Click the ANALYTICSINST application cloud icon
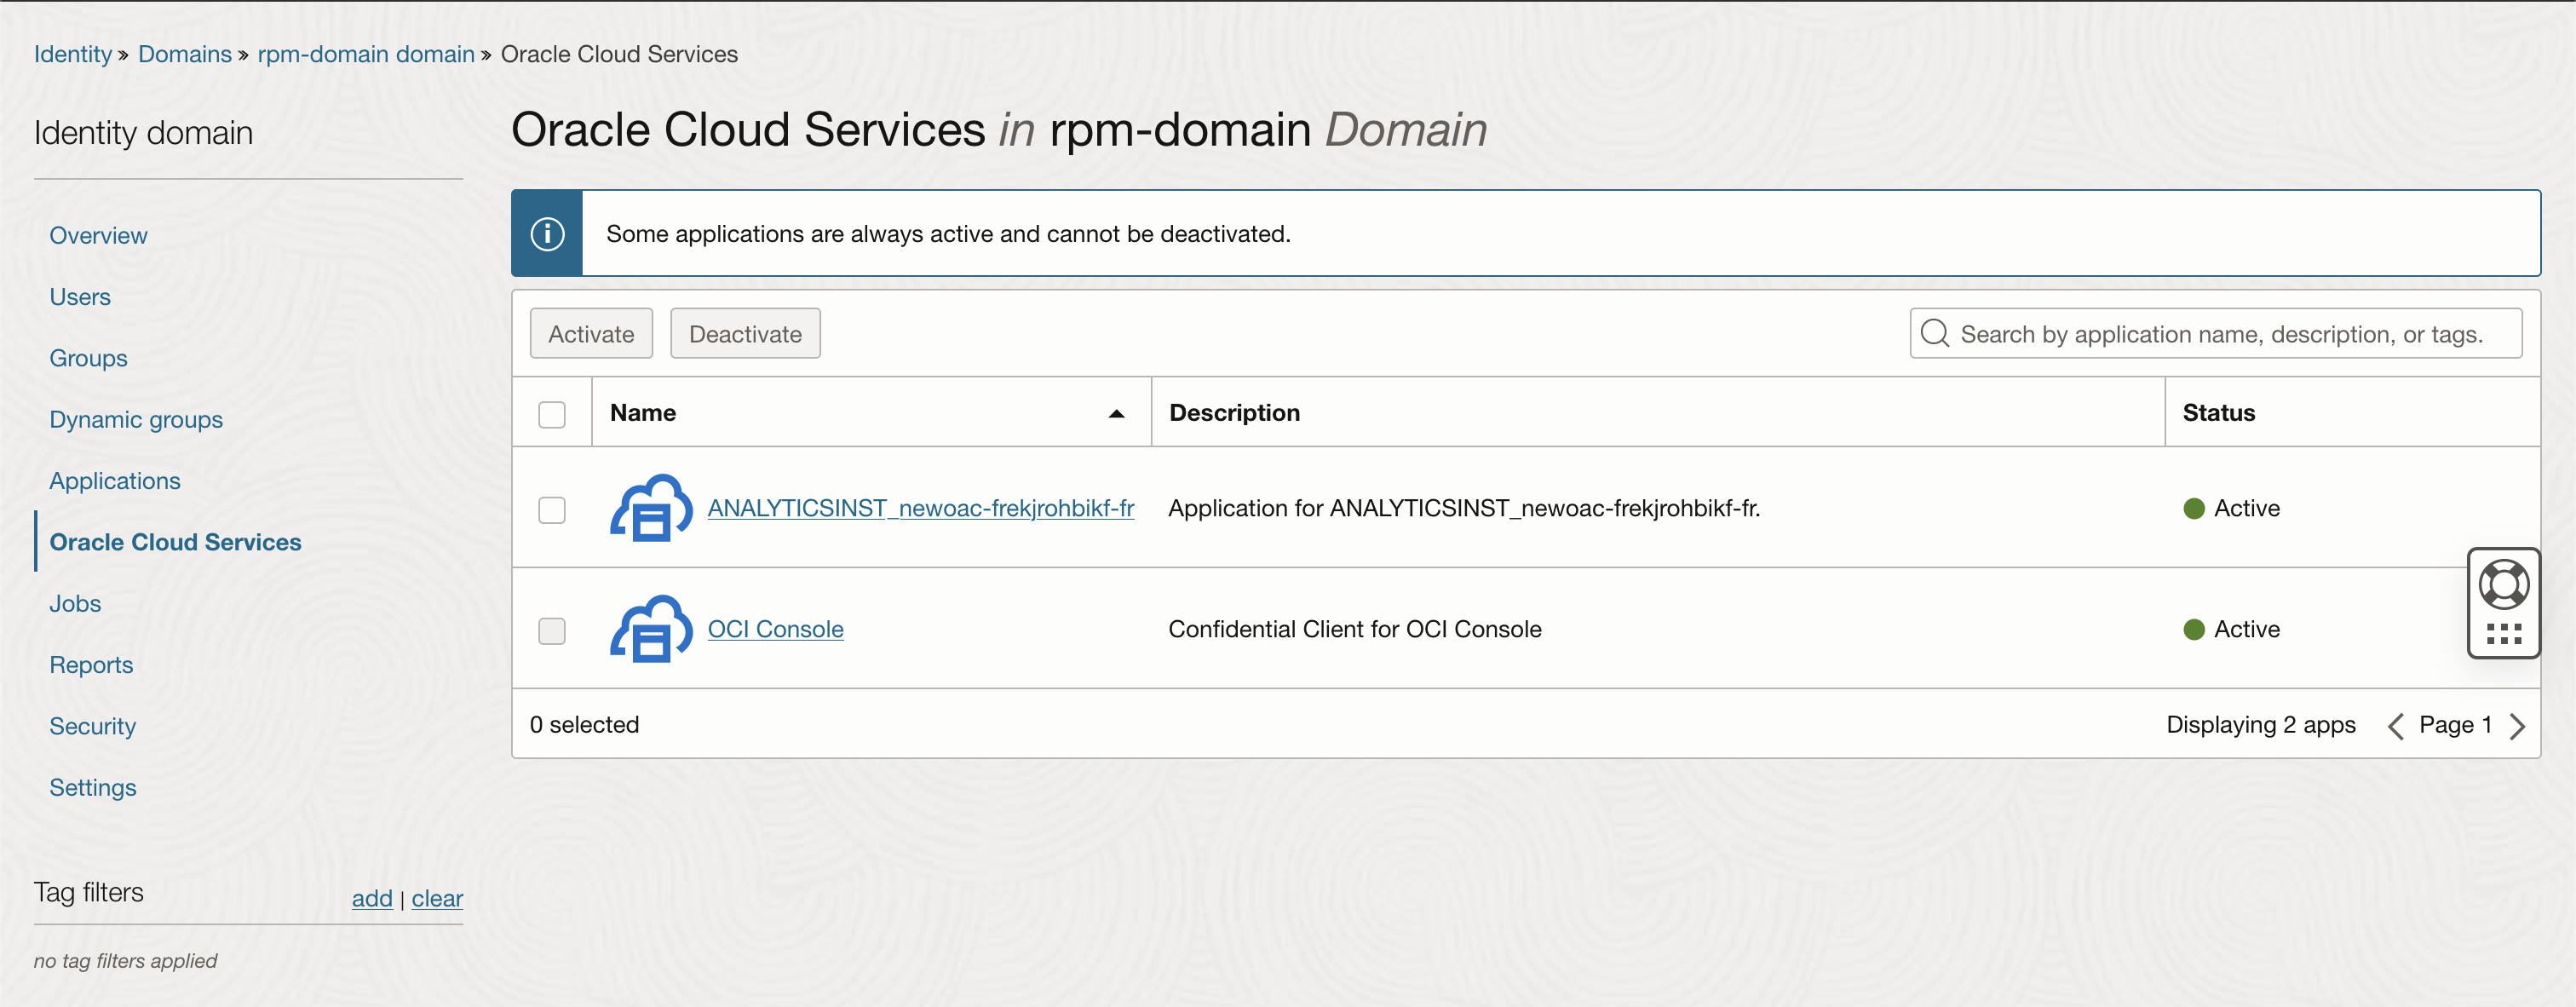The height and width of the screenshot is (1007, 2576). (x=650, y=507)
